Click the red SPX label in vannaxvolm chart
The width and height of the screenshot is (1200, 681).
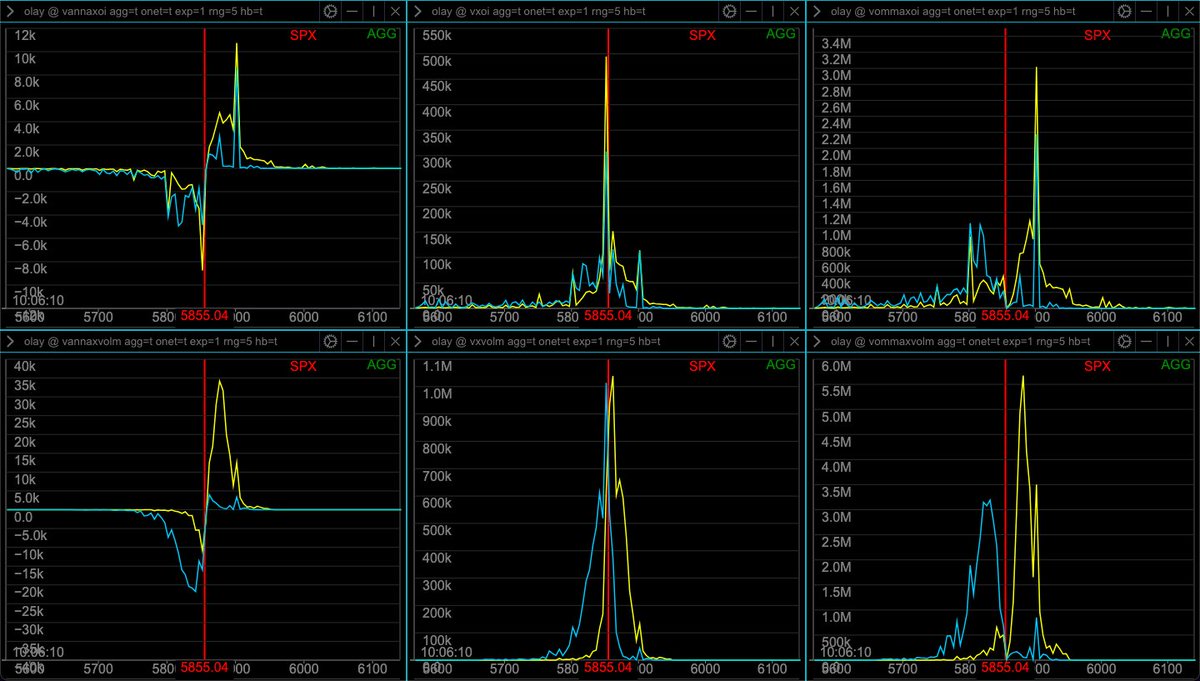tap(302, 365)
